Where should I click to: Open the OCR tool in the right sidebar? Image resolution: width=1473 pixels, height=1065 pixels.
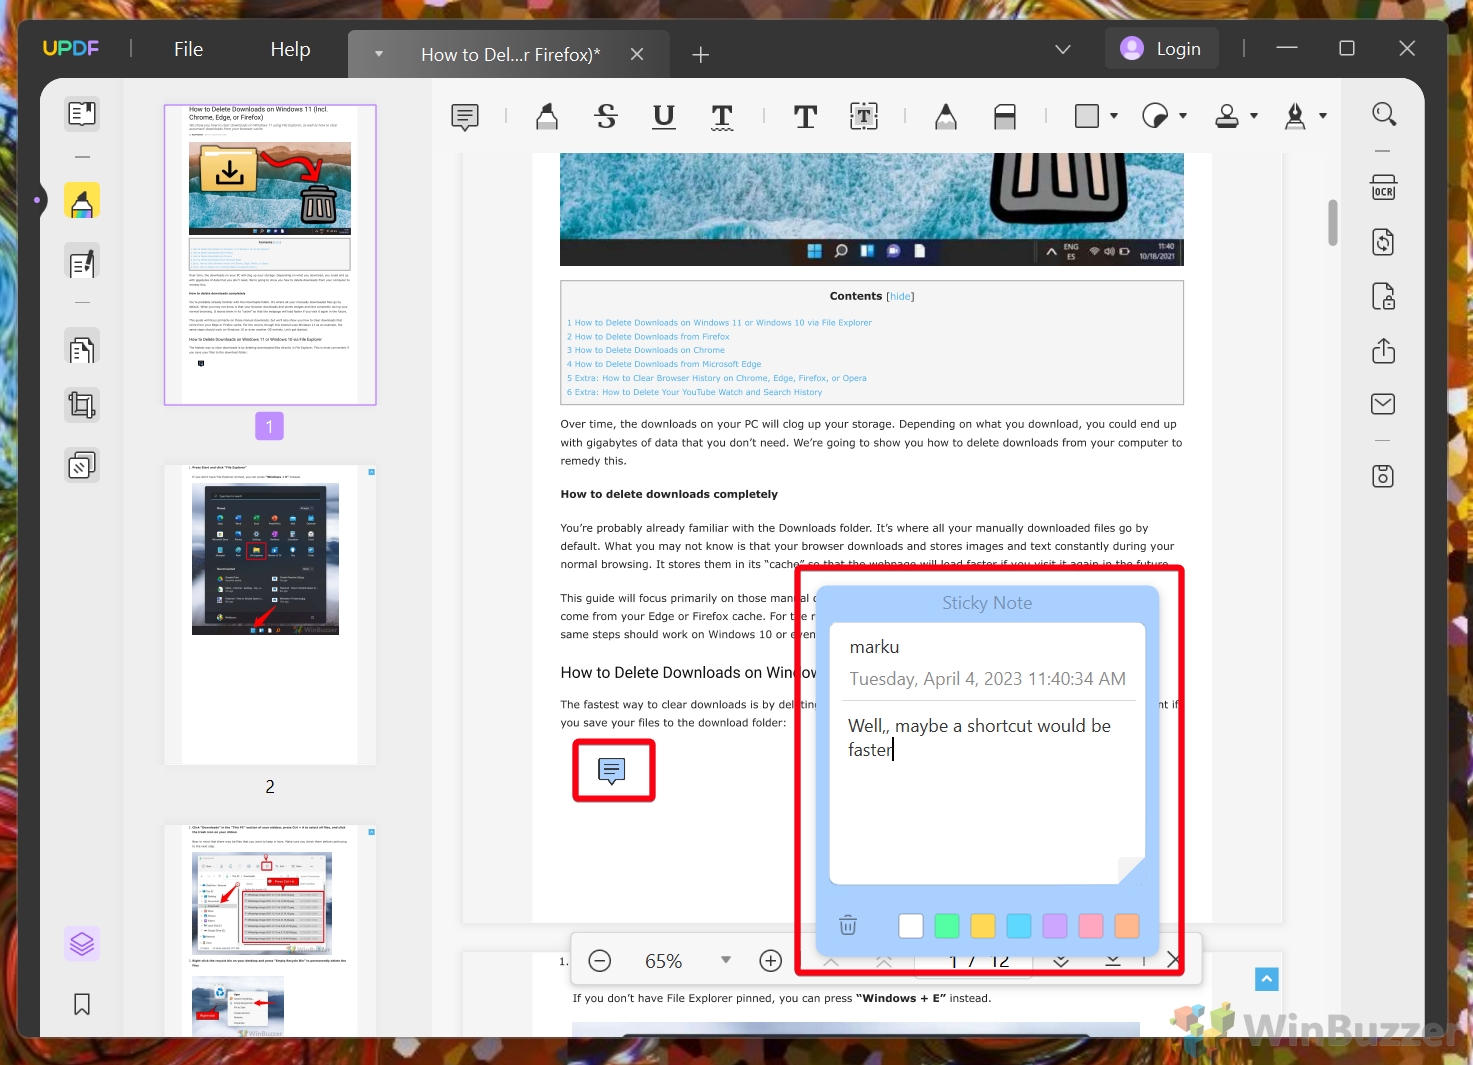pos(1383,187)
